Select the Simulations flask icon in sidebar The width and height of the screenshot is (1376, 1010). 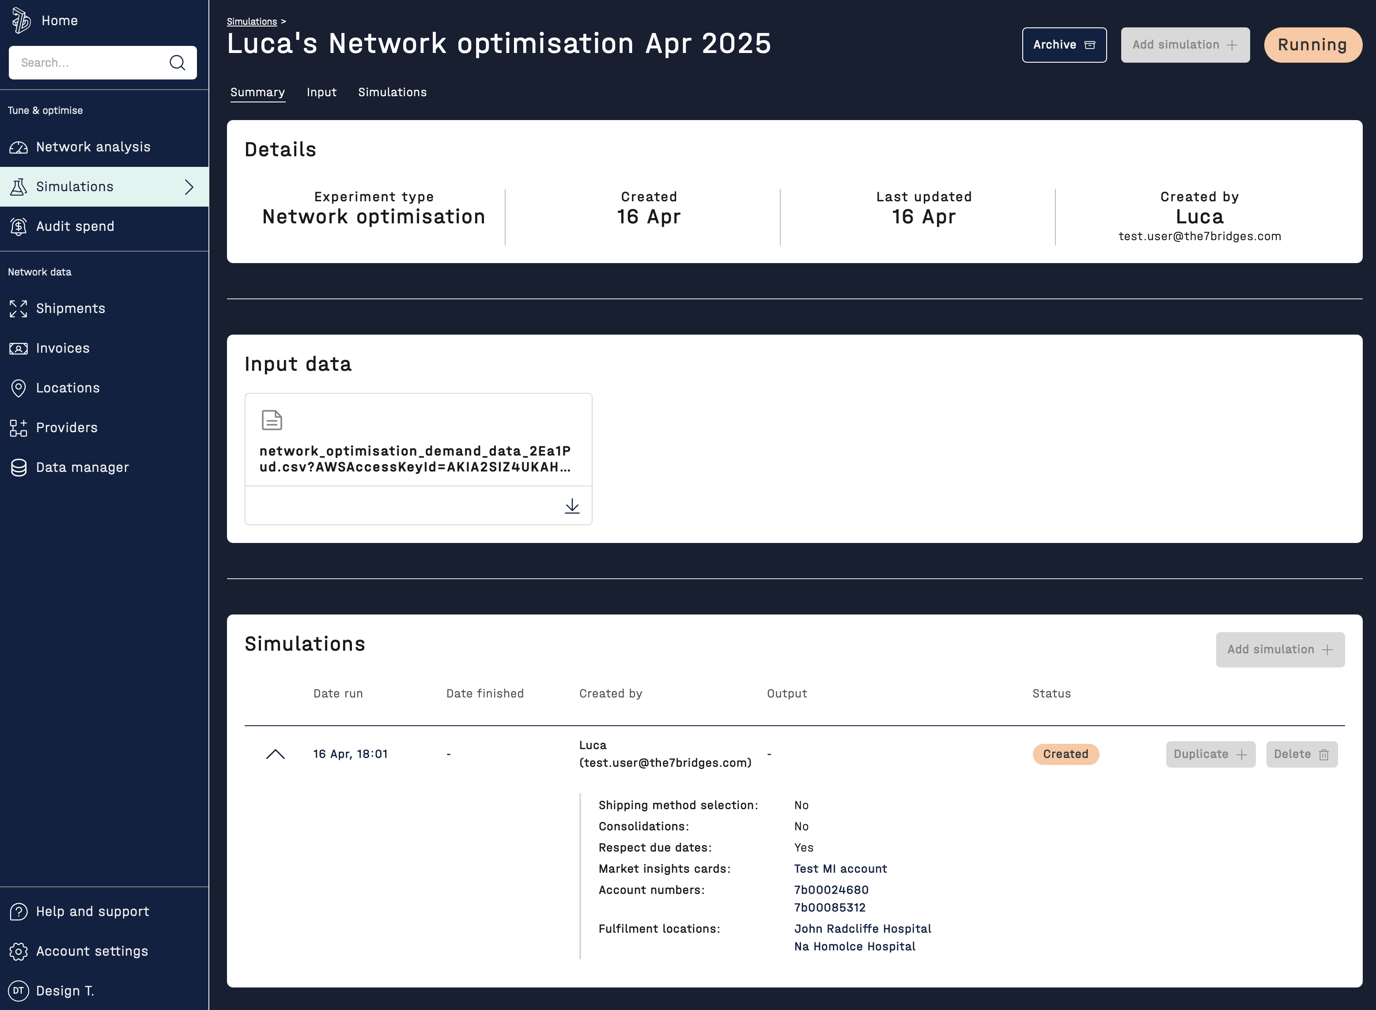(18, 186)
